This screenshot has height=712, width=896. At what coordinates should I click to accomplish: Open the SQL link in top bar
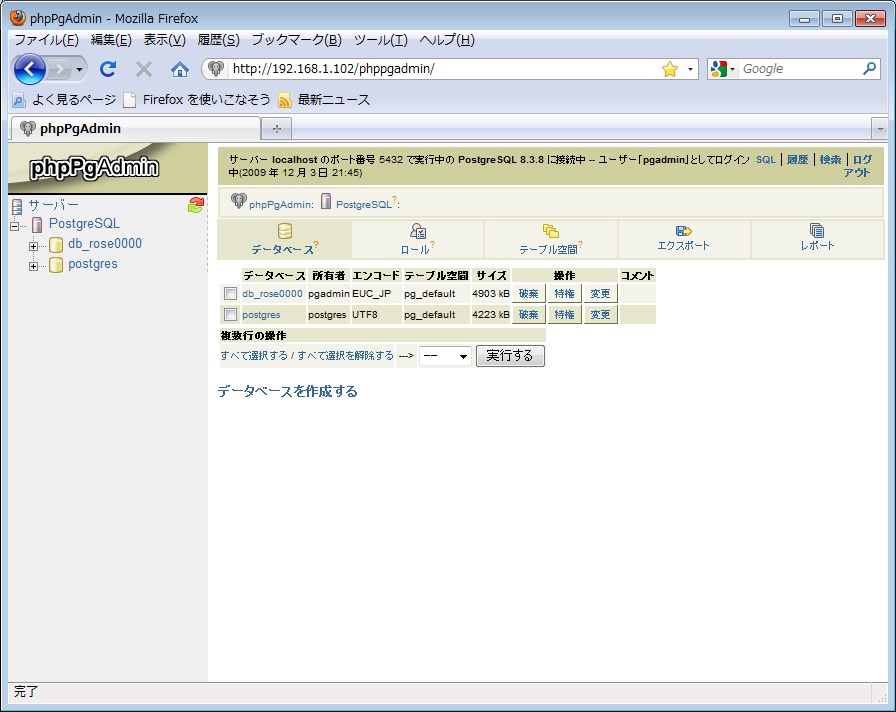(766, 160)
